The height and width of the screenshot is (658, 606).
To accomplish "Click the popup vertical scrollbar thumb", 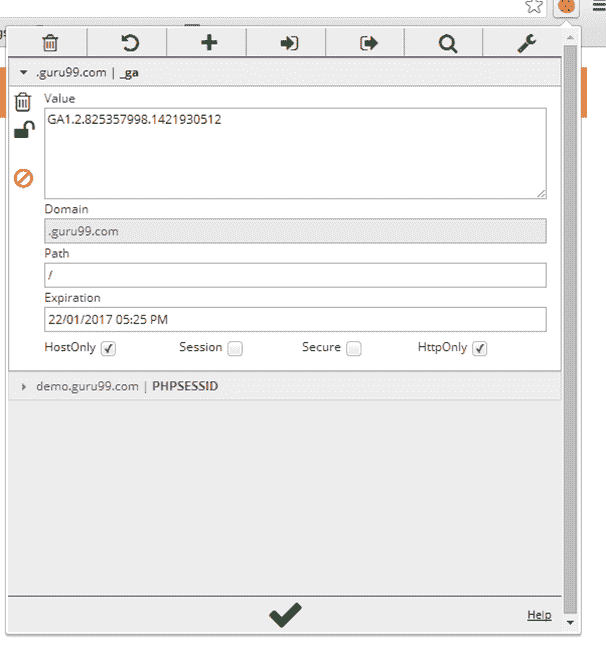I will pos(570,329).
